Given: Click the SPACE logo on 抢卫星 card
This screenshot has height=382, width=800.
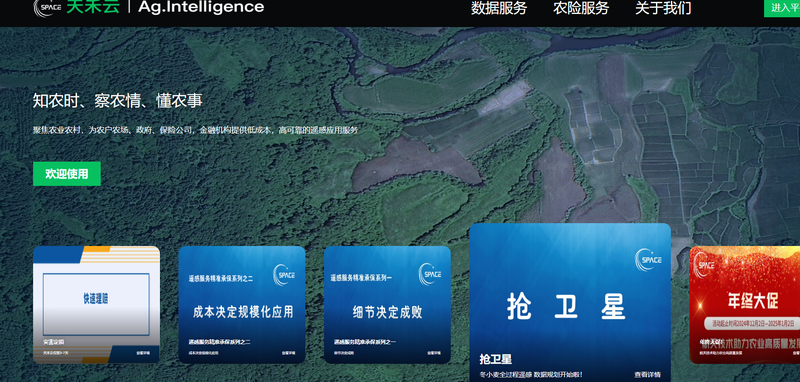Looking at the screenshot, I should (648, 260).
